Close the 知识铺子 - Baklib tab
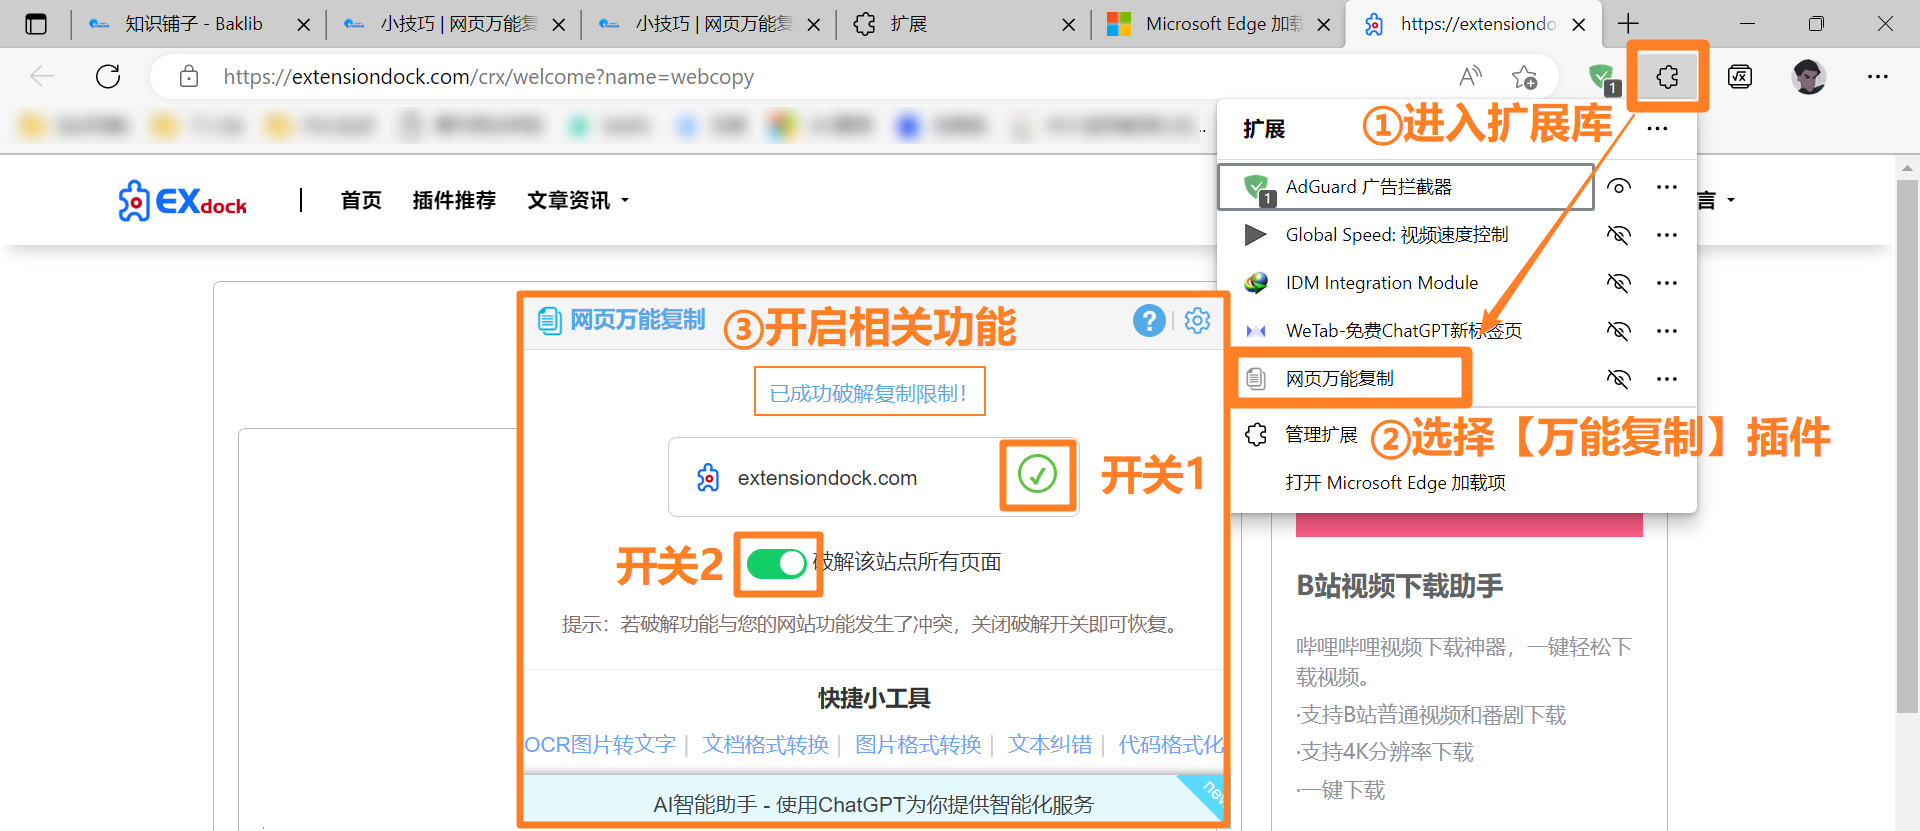This screenshot has height=831, width=1920. (x=304, y=24)
